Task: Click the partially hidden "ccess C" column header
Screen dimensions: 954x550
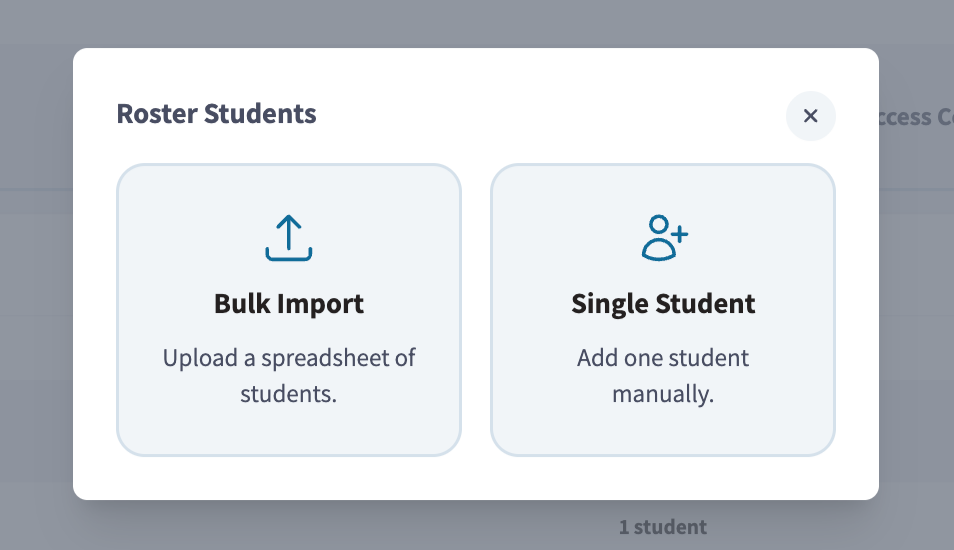Action: tap(916, 117)
